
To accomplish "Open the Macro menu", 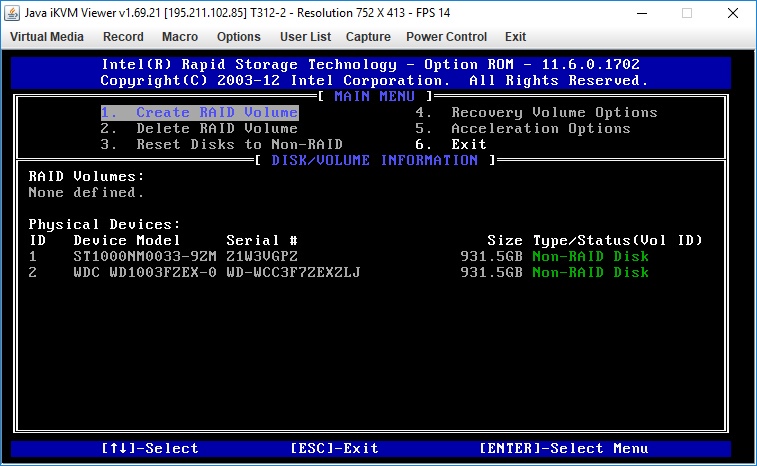I will (x=180, y=37).
